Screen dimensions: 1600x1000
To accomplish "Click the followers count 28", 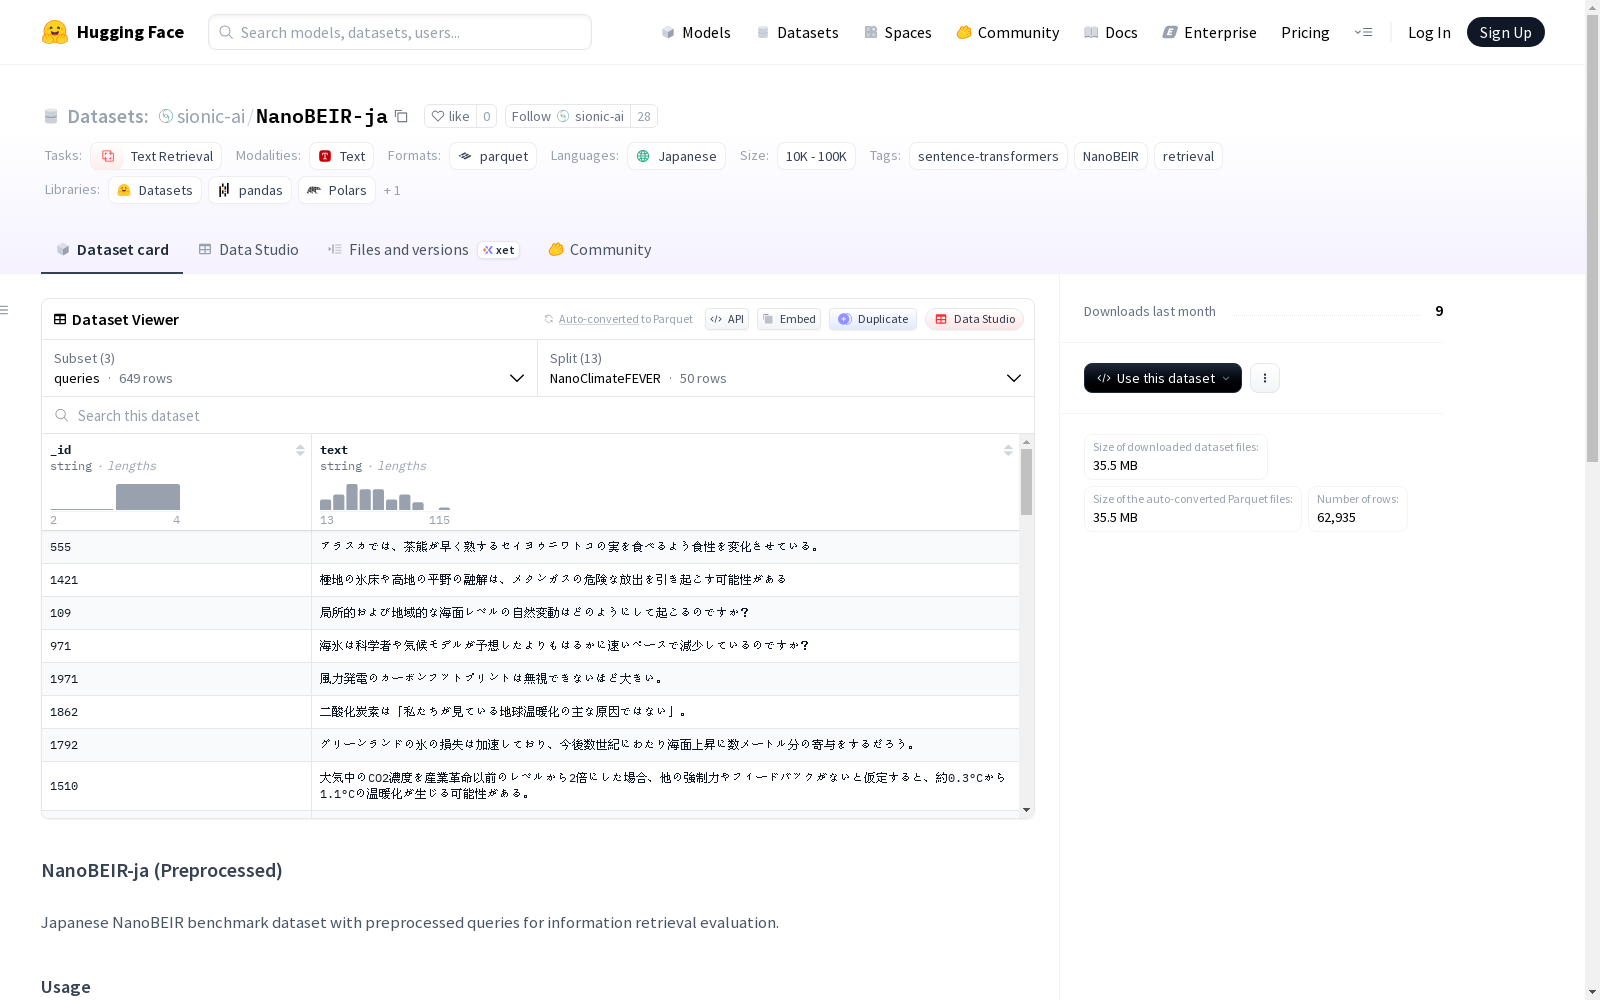I will (644, 116).
